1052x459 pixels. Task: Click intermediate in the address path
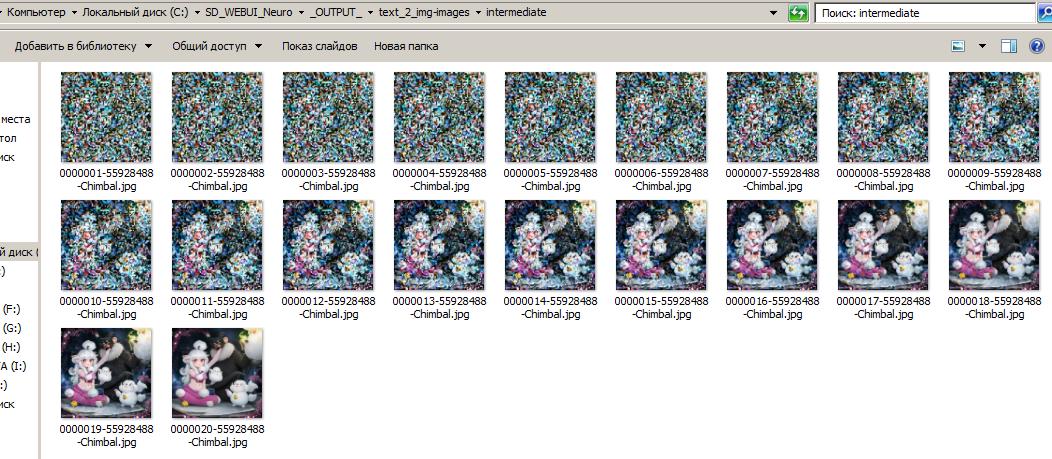coord(516,13)
